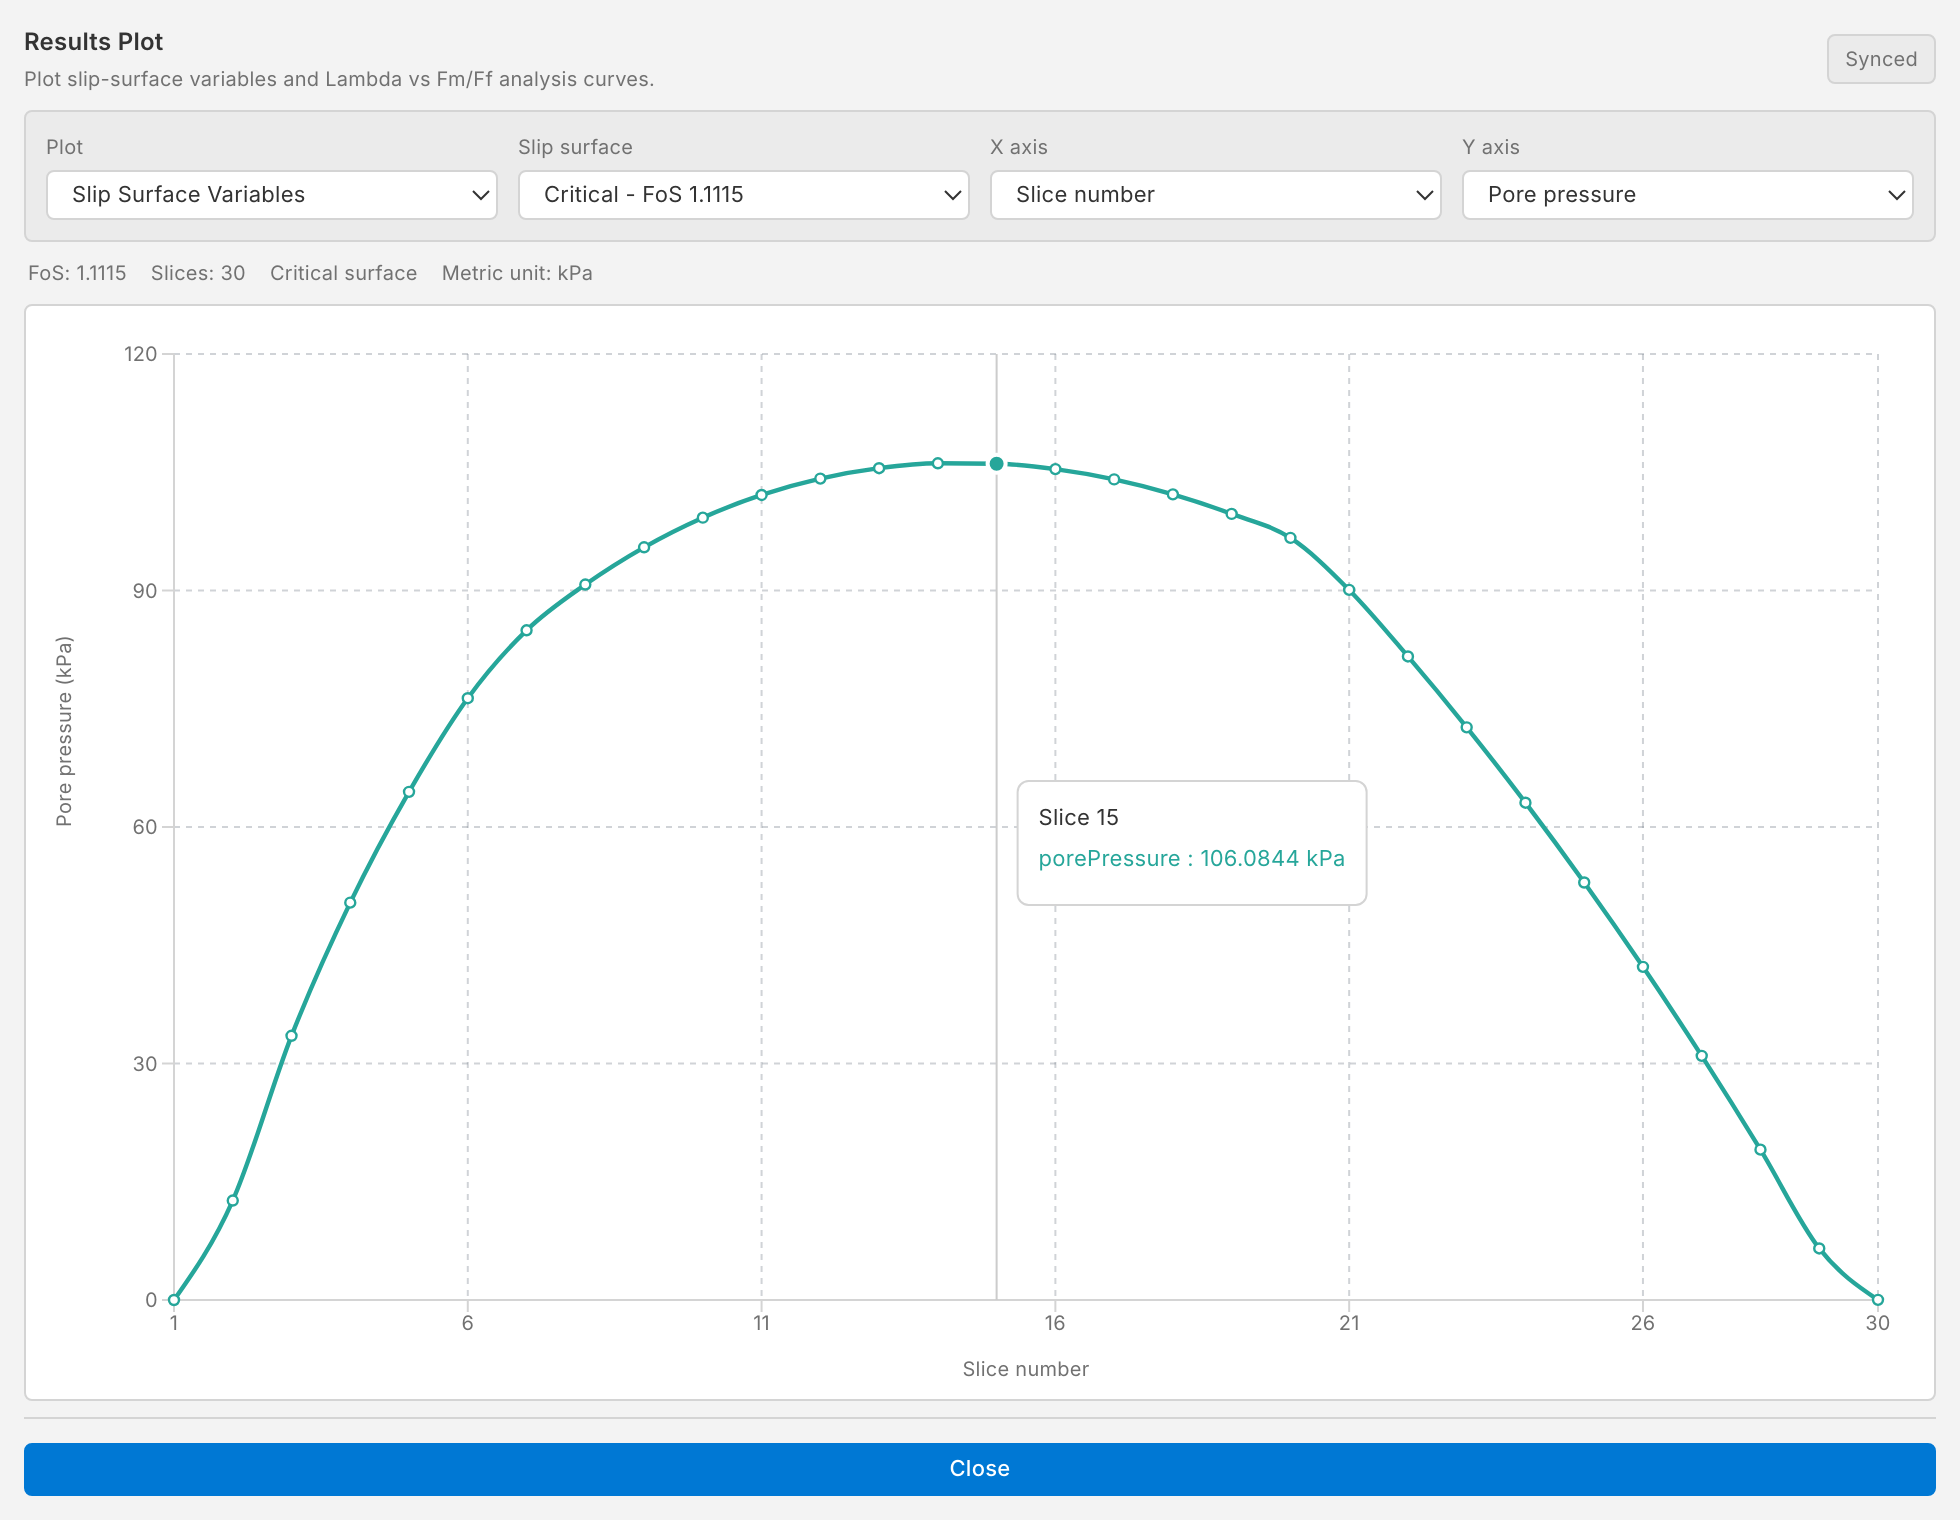1960x1520 pixels.
Task: Click the 90 y-axis tick label
Action: click(x=145, y=591)
